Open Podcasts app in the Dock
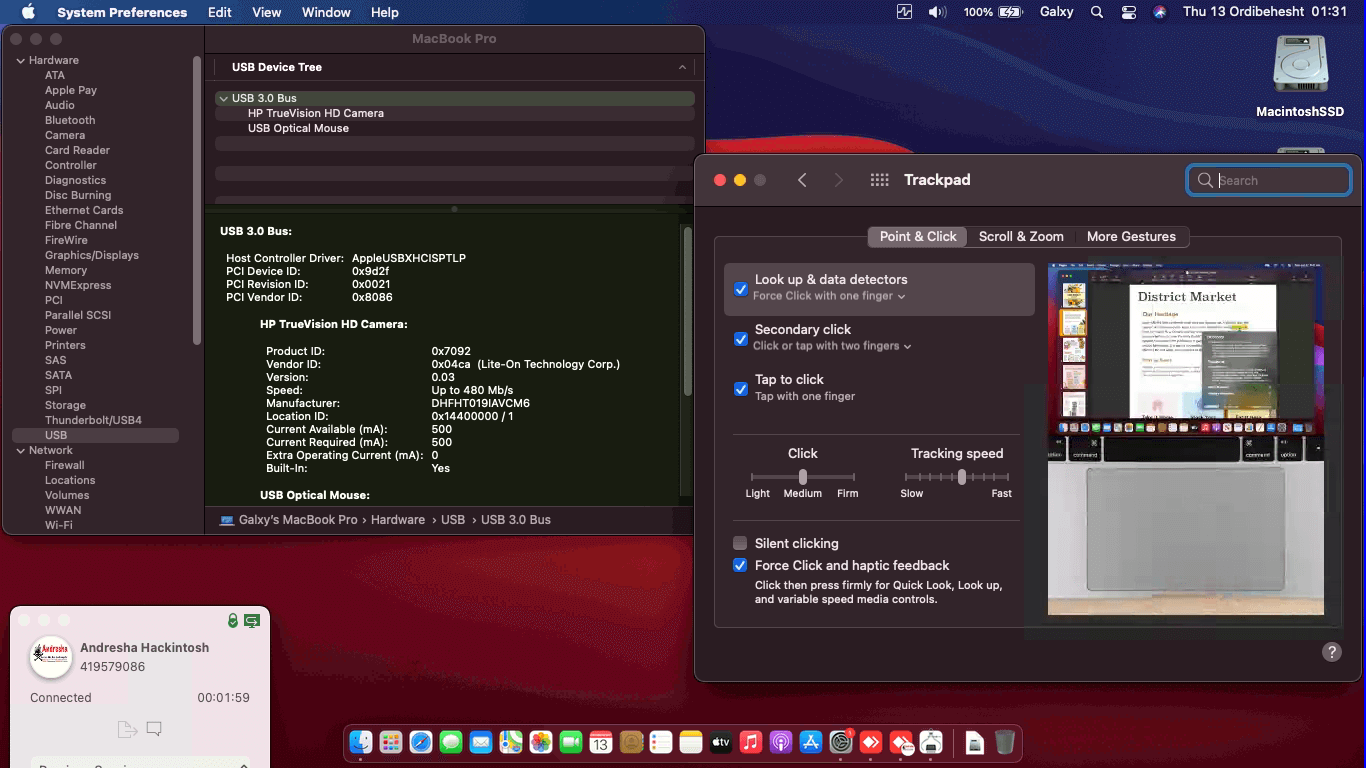Screen dimensions: 1366x768 [781, 742]
